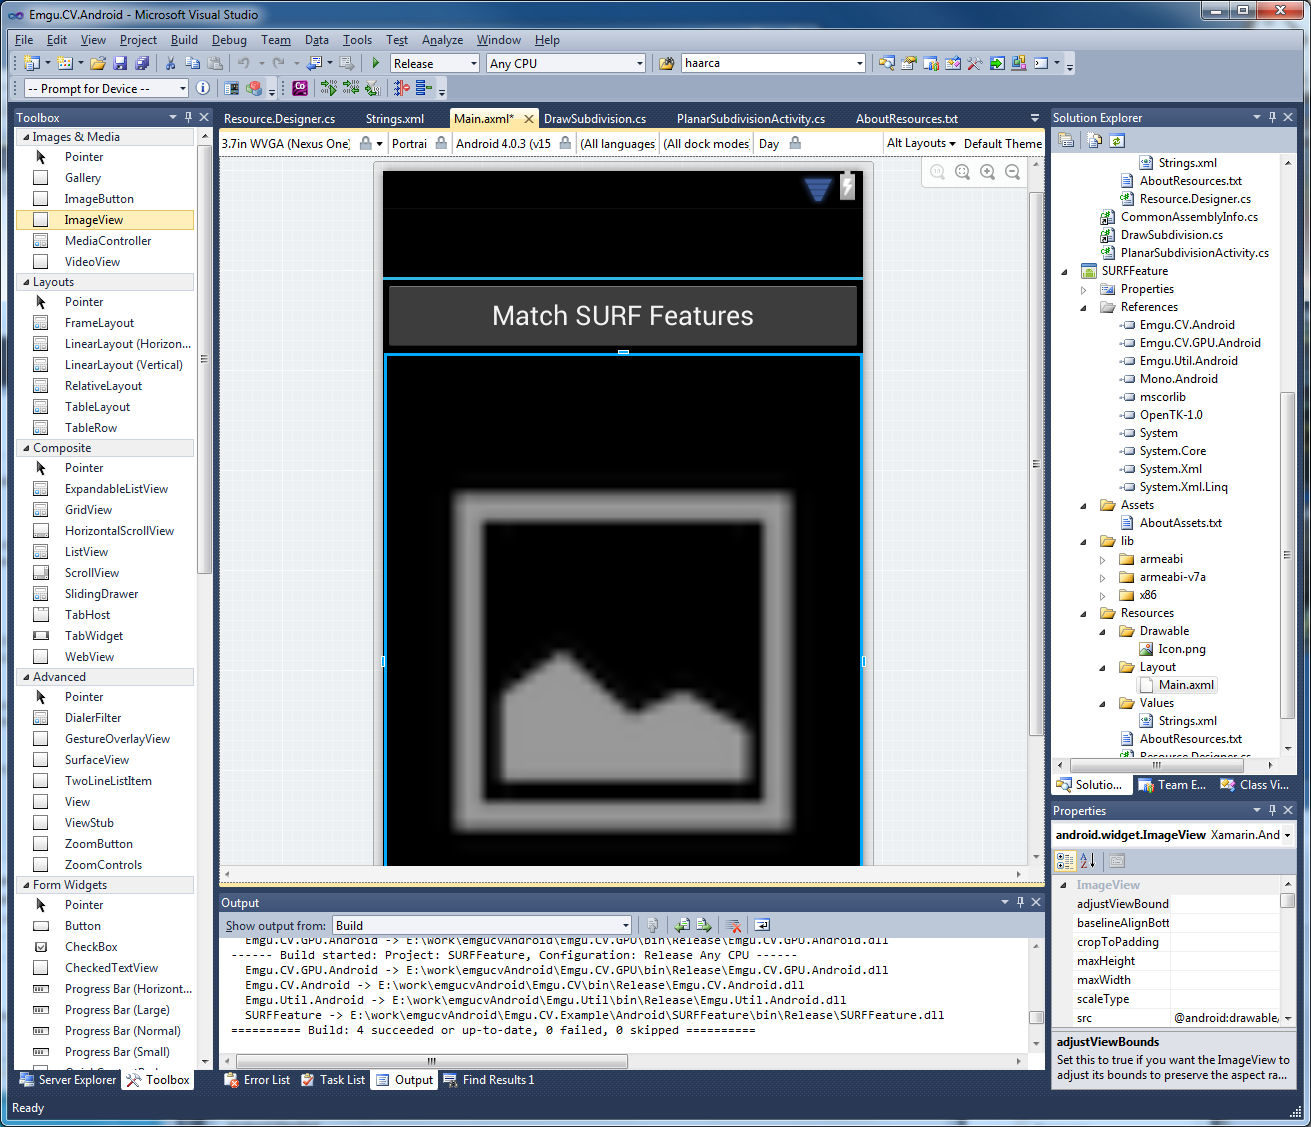Viewport: 1311px width, 1127px height.
Task: Click the Categorized view icon in Properties
Action: (x=1065, y=860)
